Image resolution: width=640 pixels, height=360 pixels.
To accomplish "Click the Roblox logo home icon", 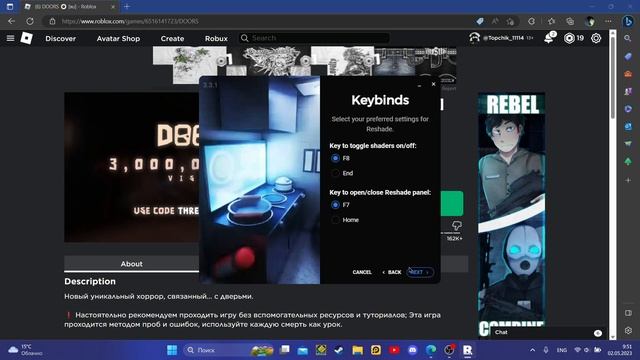I will pyautogui.click(x=27, y=38).
